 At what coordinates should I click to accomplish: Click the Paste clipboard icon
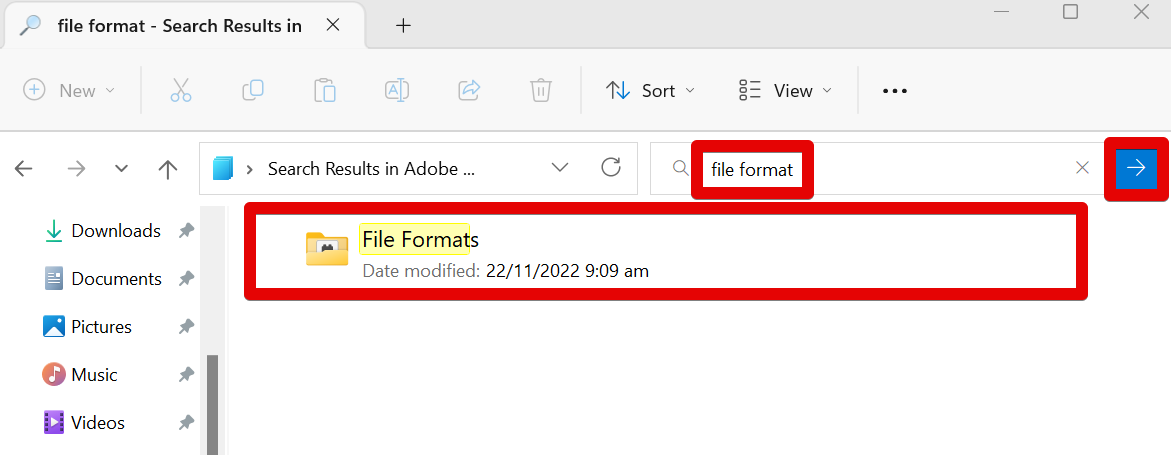click(x=325, y=90)
